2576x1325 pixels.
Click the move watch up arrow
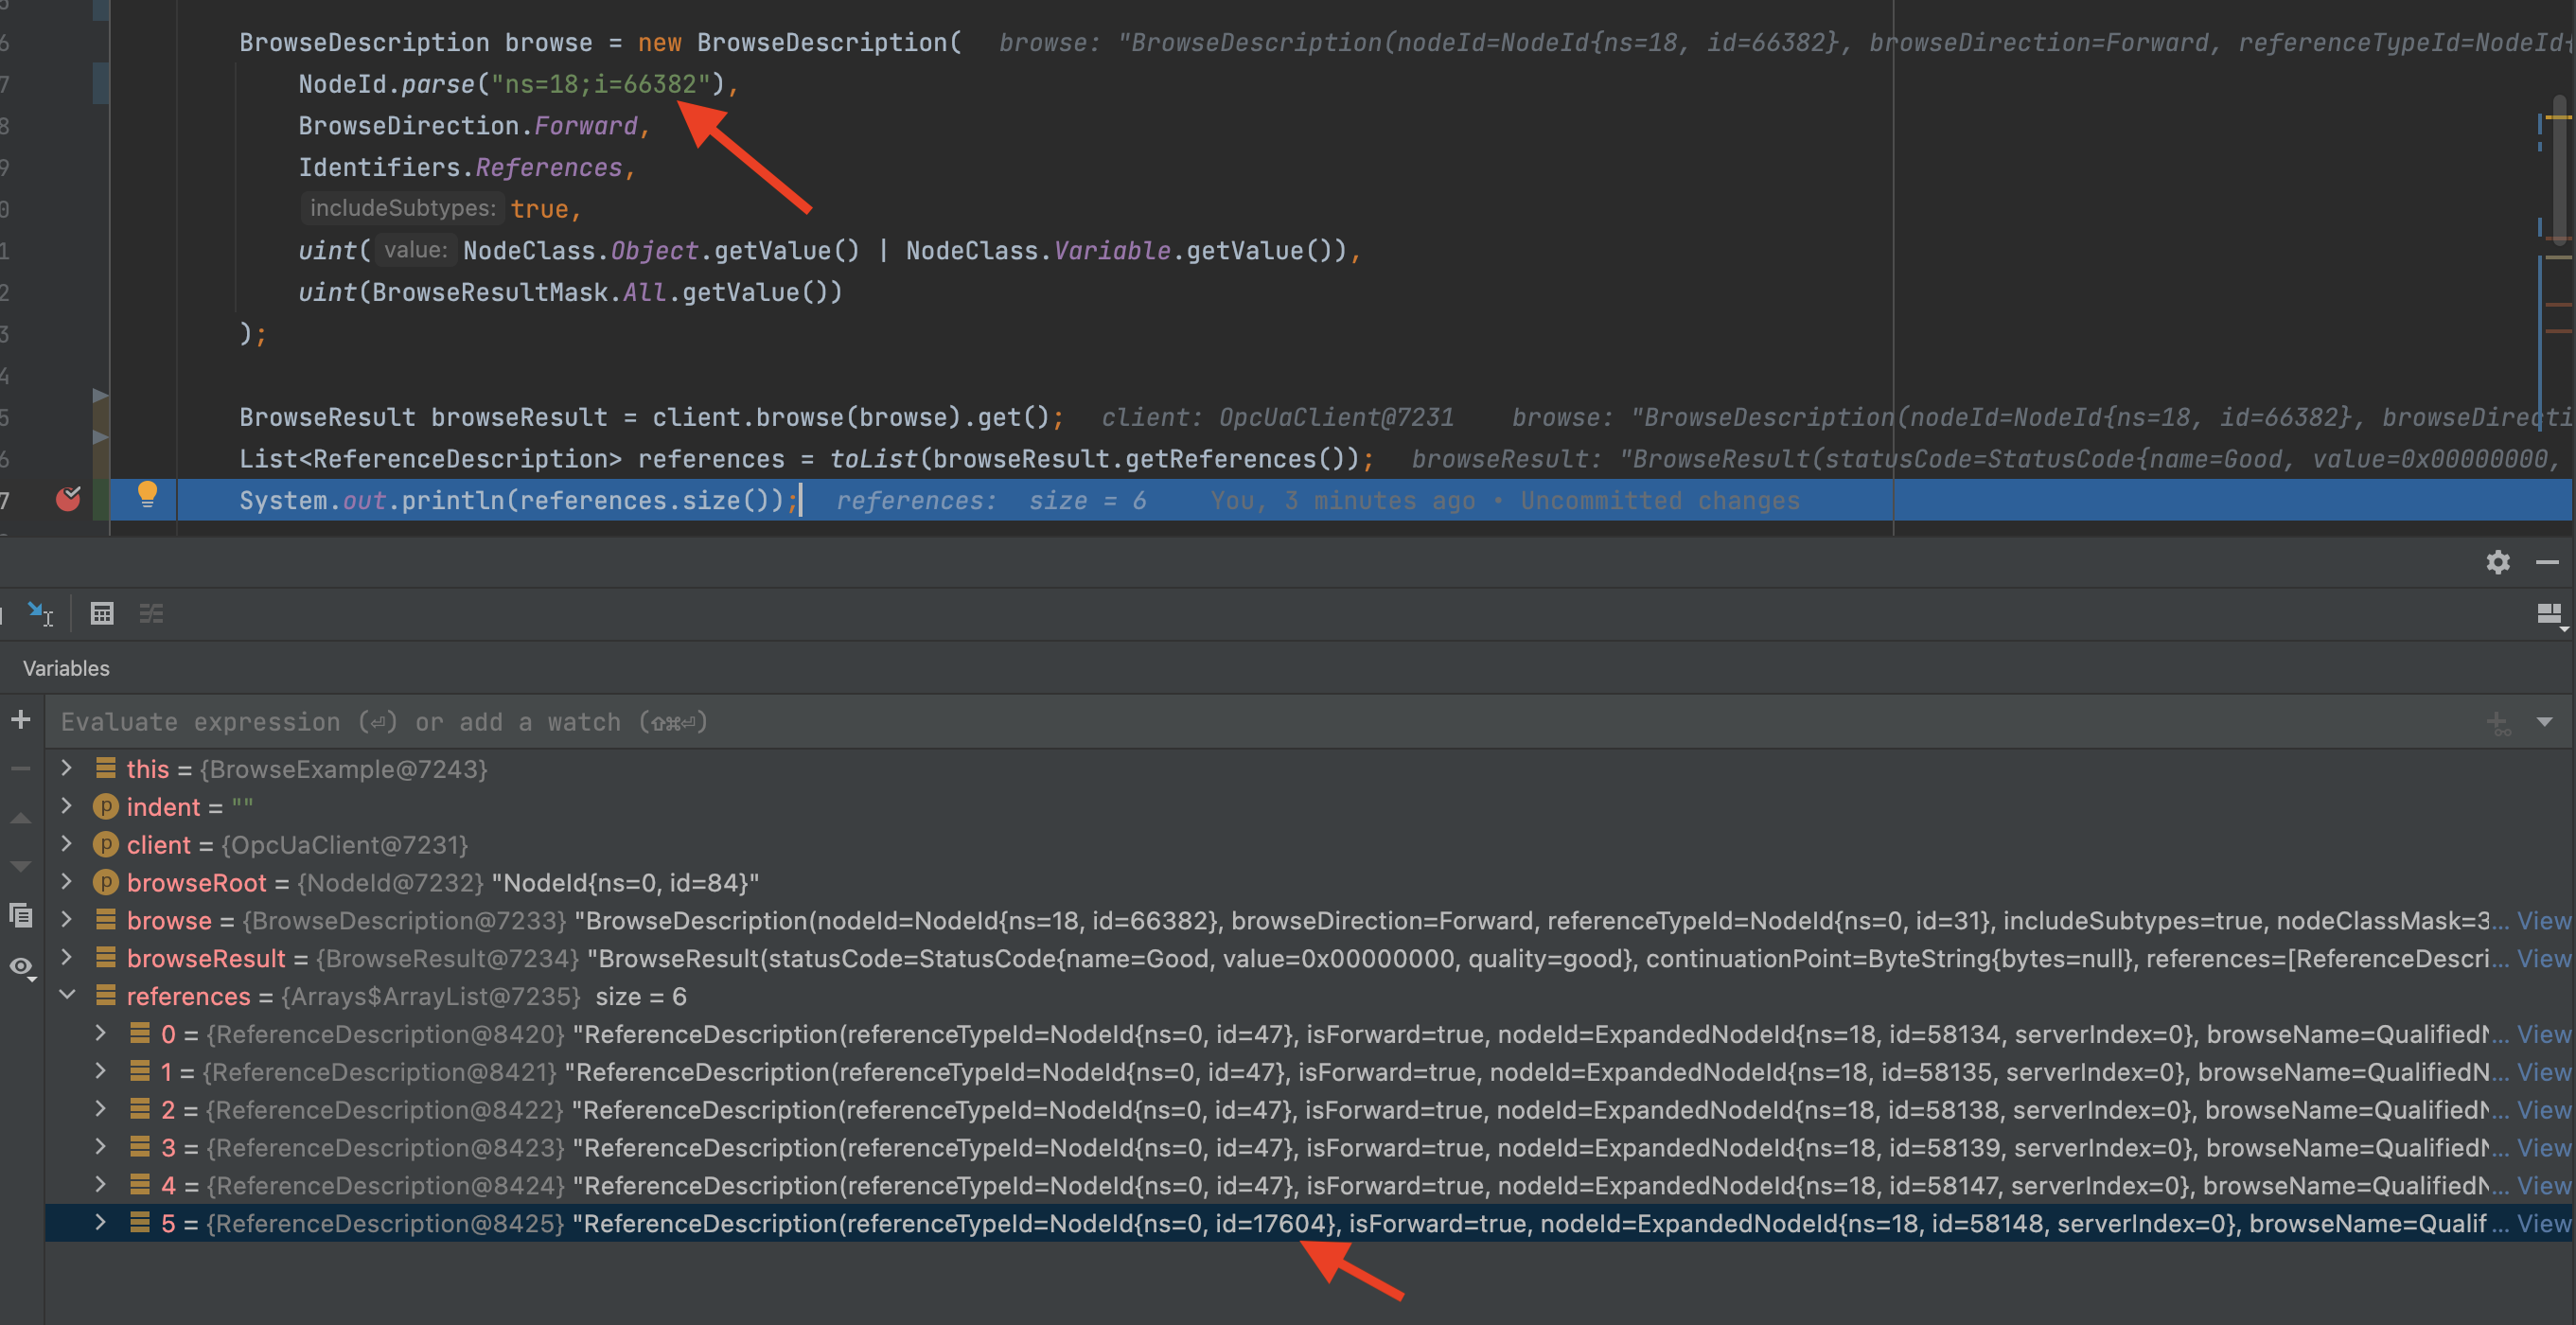20,818
